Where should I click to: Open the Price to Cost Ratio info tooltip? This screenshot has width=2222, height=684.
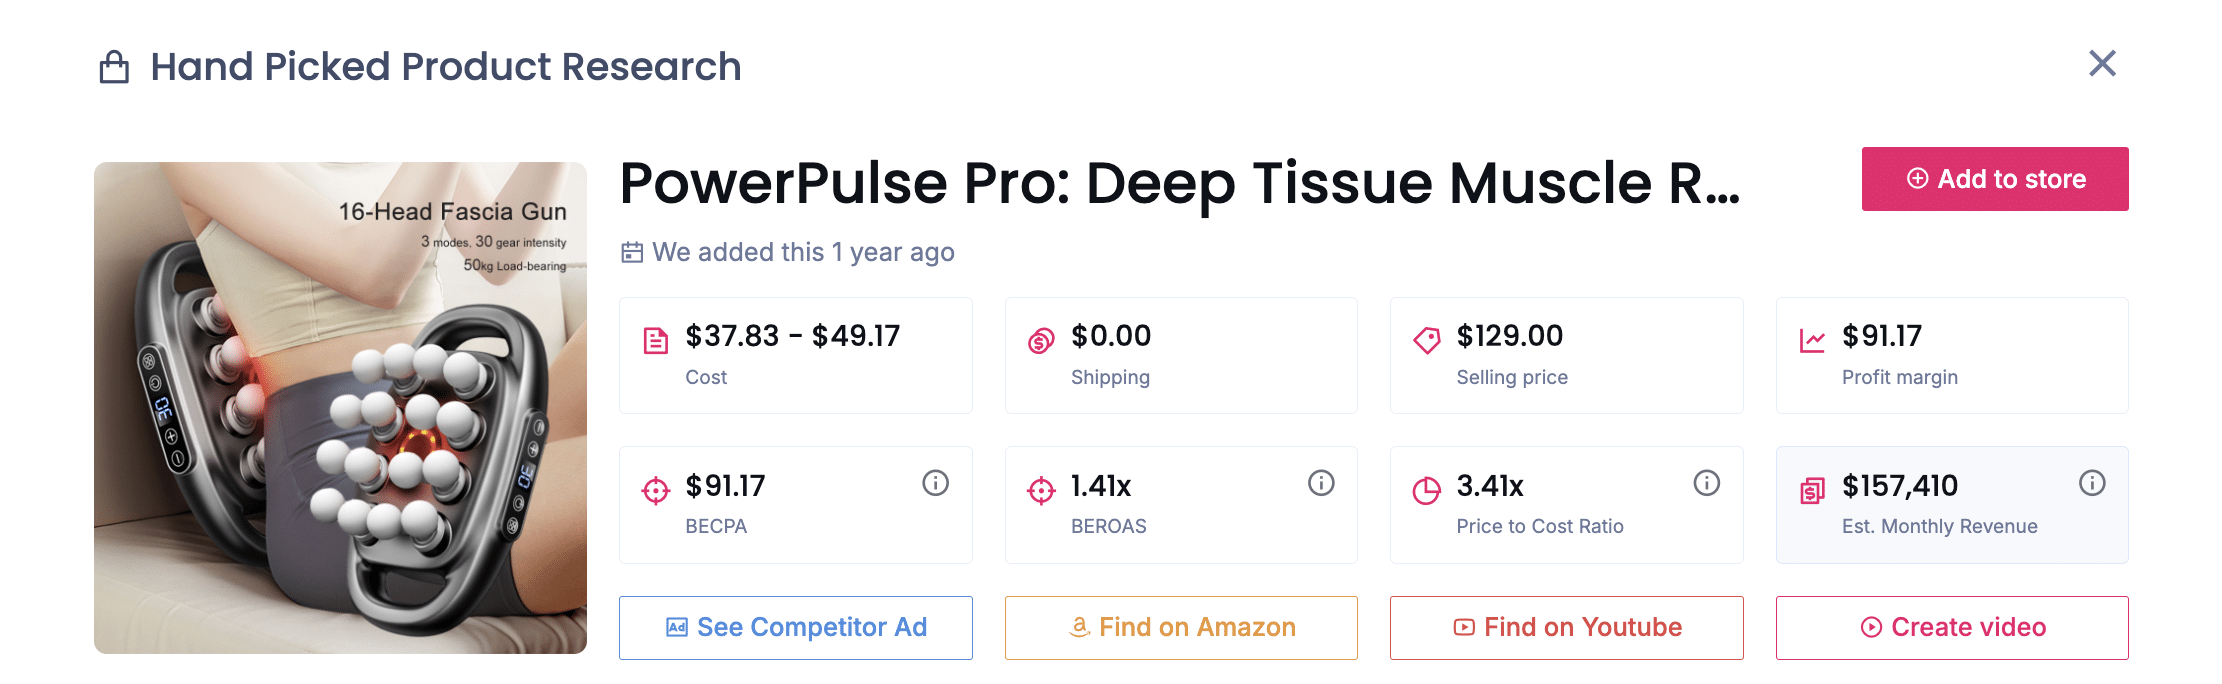tap(1706, 483)
